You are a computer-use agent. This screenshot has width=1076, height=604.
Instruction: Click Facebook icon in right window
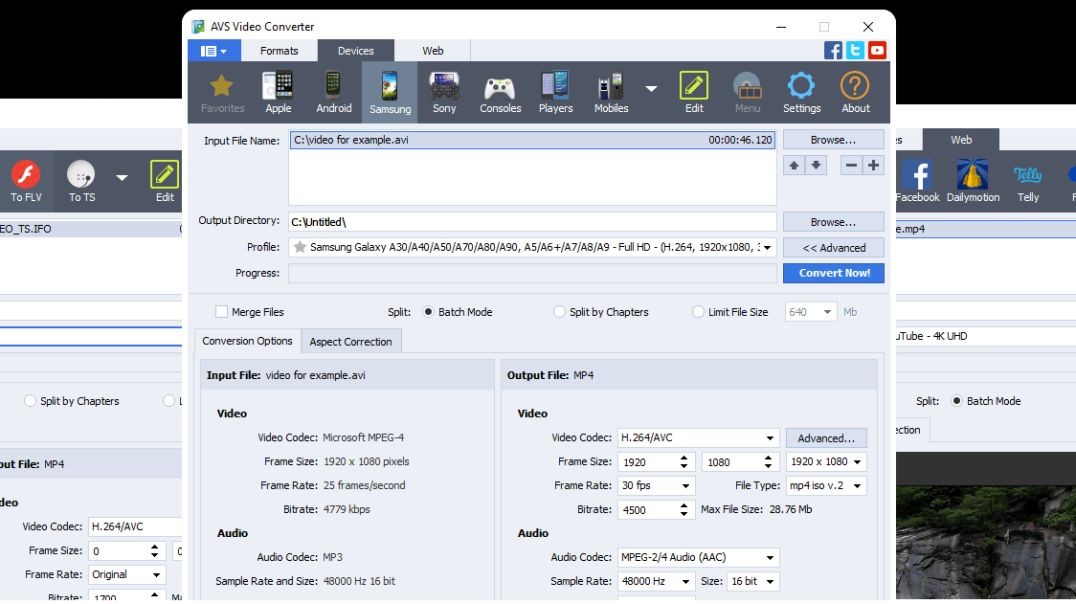[x=917, y=181]
